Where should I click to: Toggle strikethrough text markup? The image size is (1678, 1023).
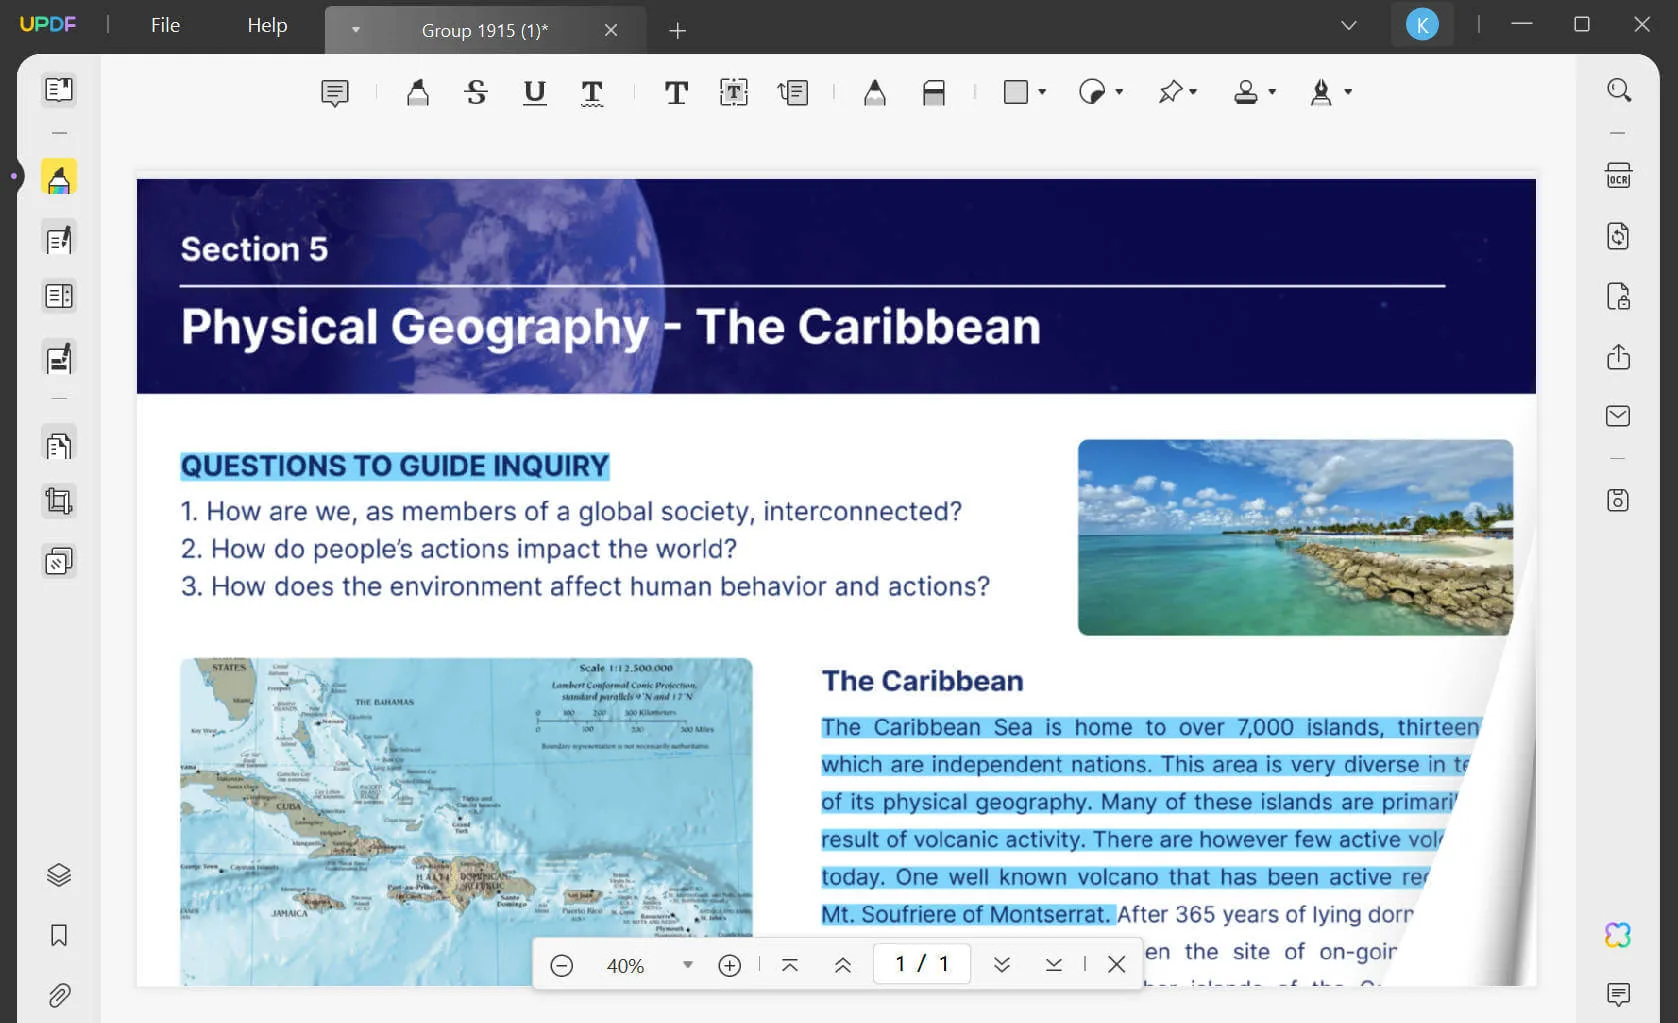coord(476,92)
